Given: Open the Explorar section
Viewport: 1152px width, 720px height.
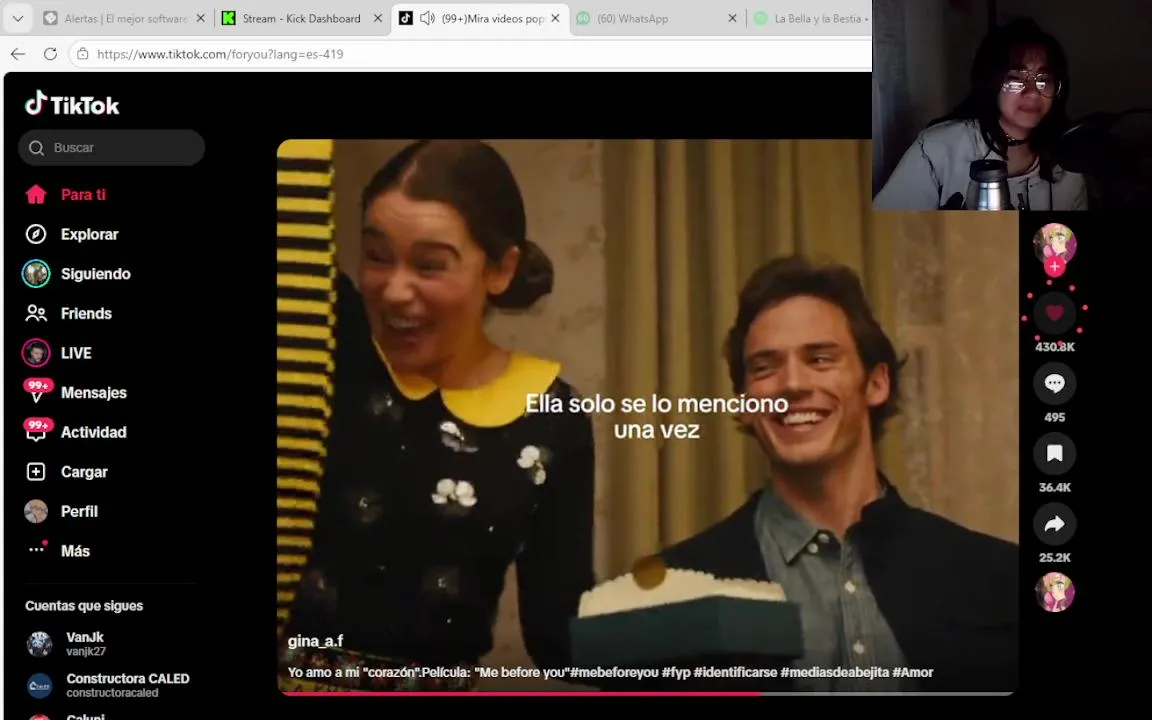Looking at the screenshot, I should click(89, 234).
